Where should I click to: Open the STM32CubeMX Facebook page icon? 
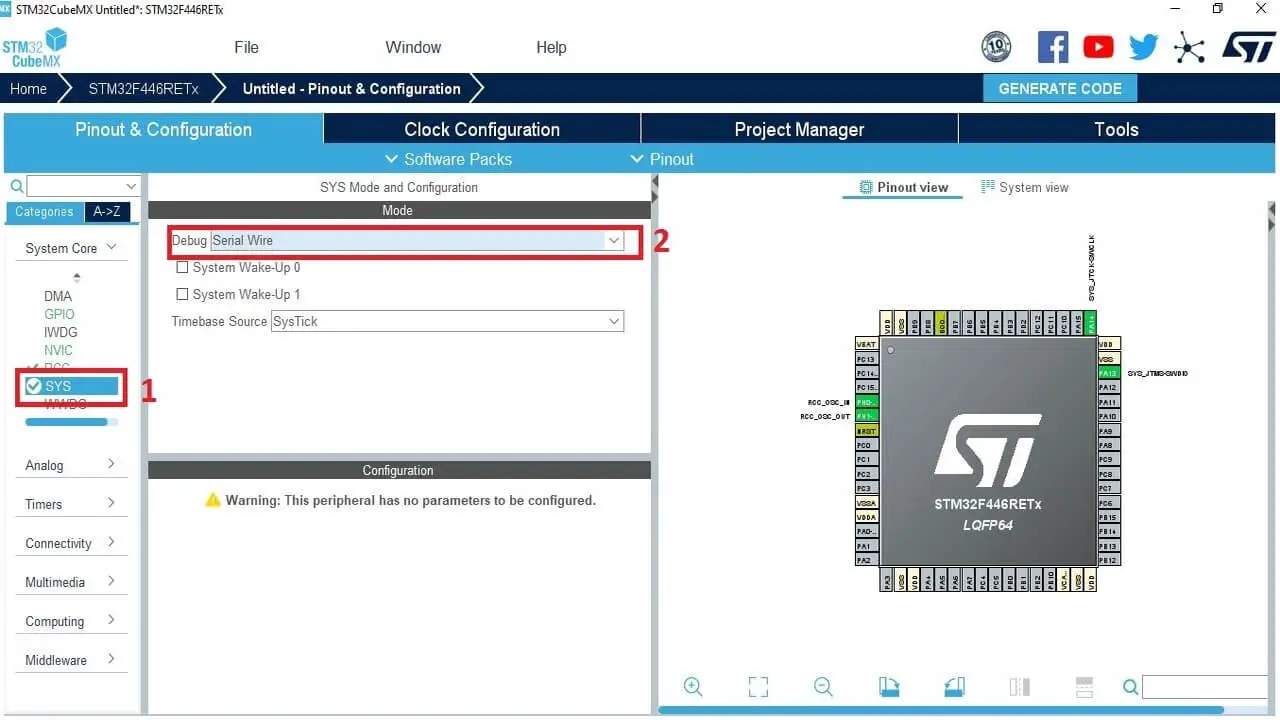[x=1052, y=46]
